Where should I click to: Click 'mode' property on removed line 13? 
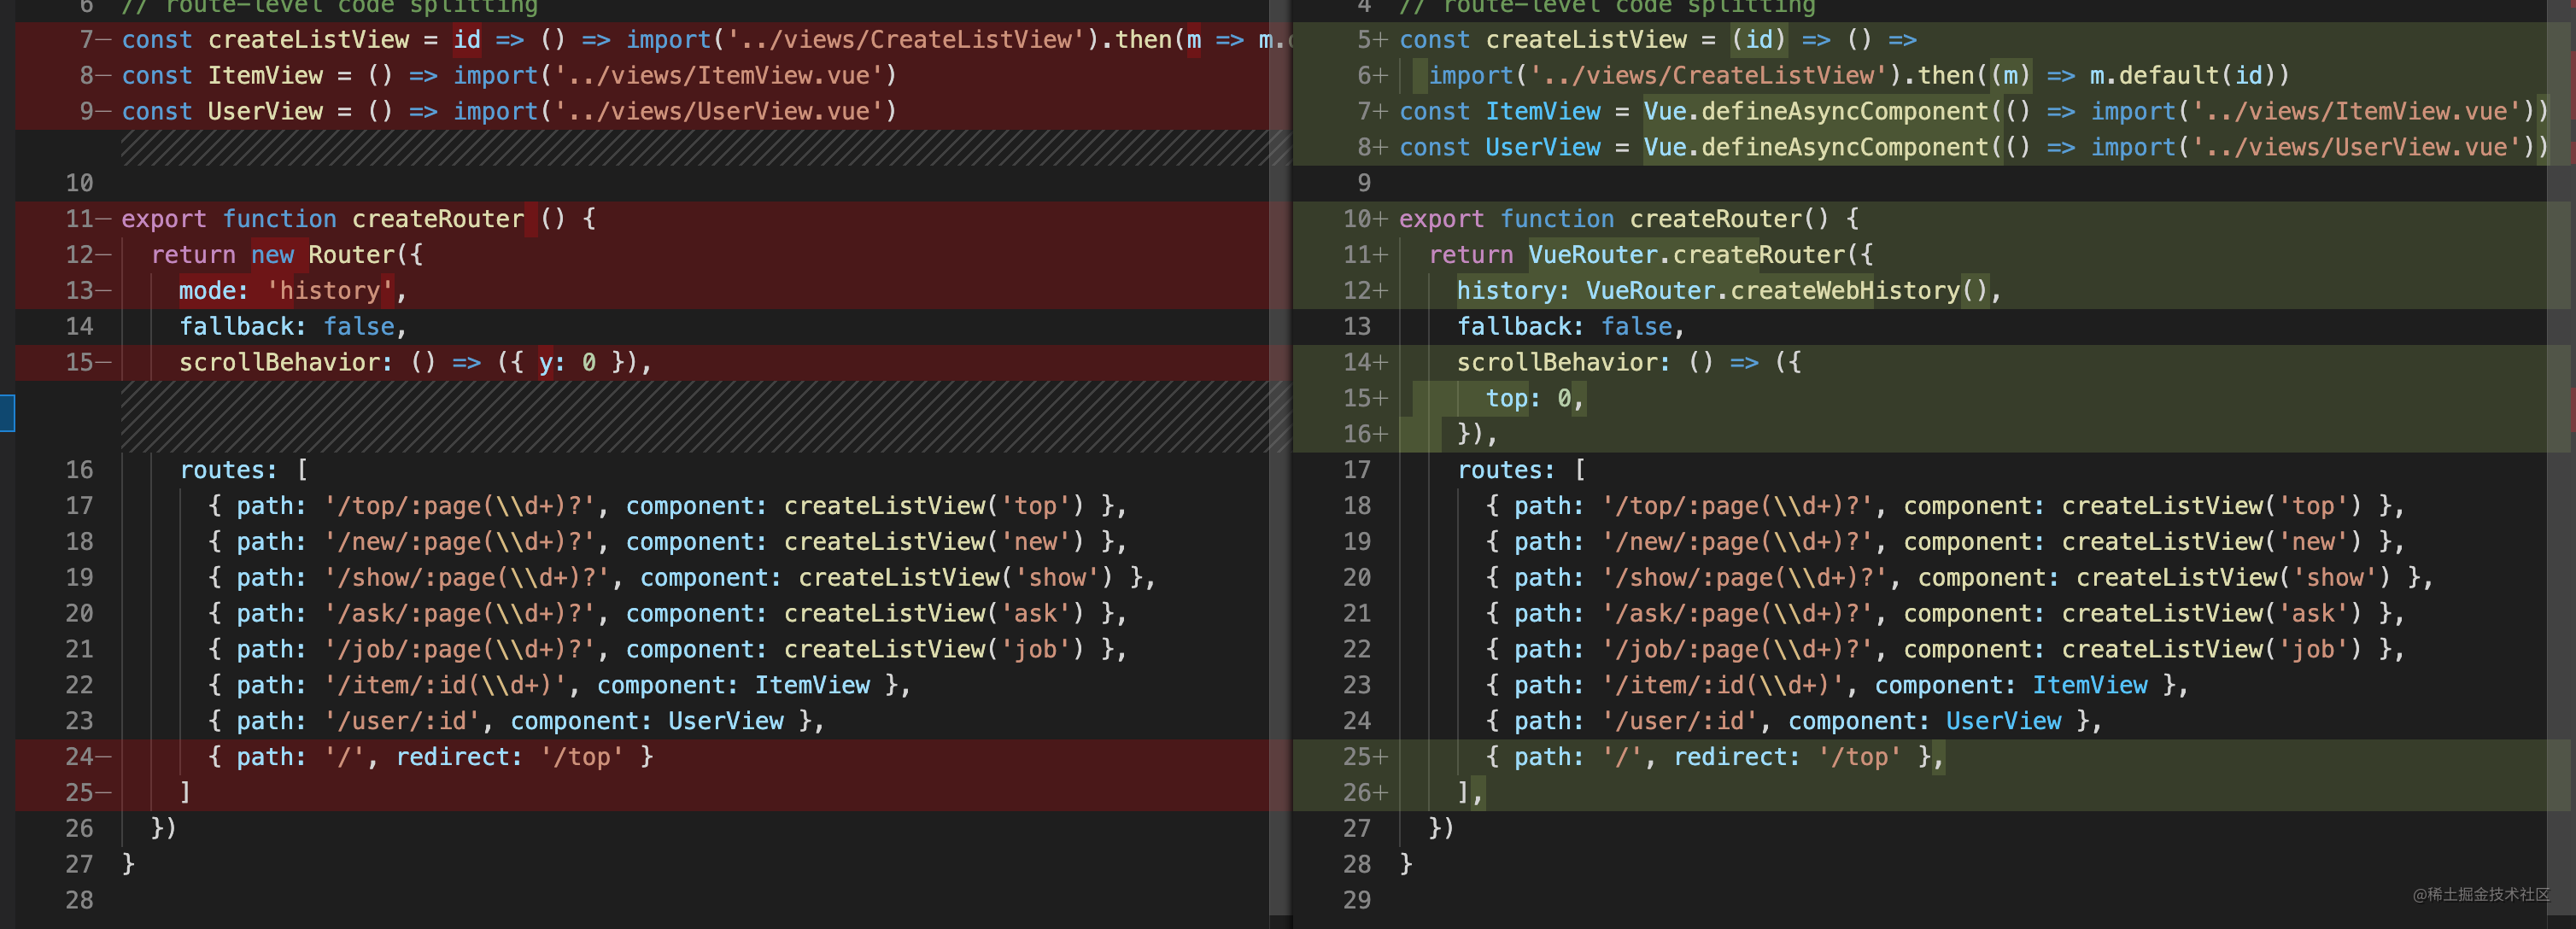pos(207,291)
